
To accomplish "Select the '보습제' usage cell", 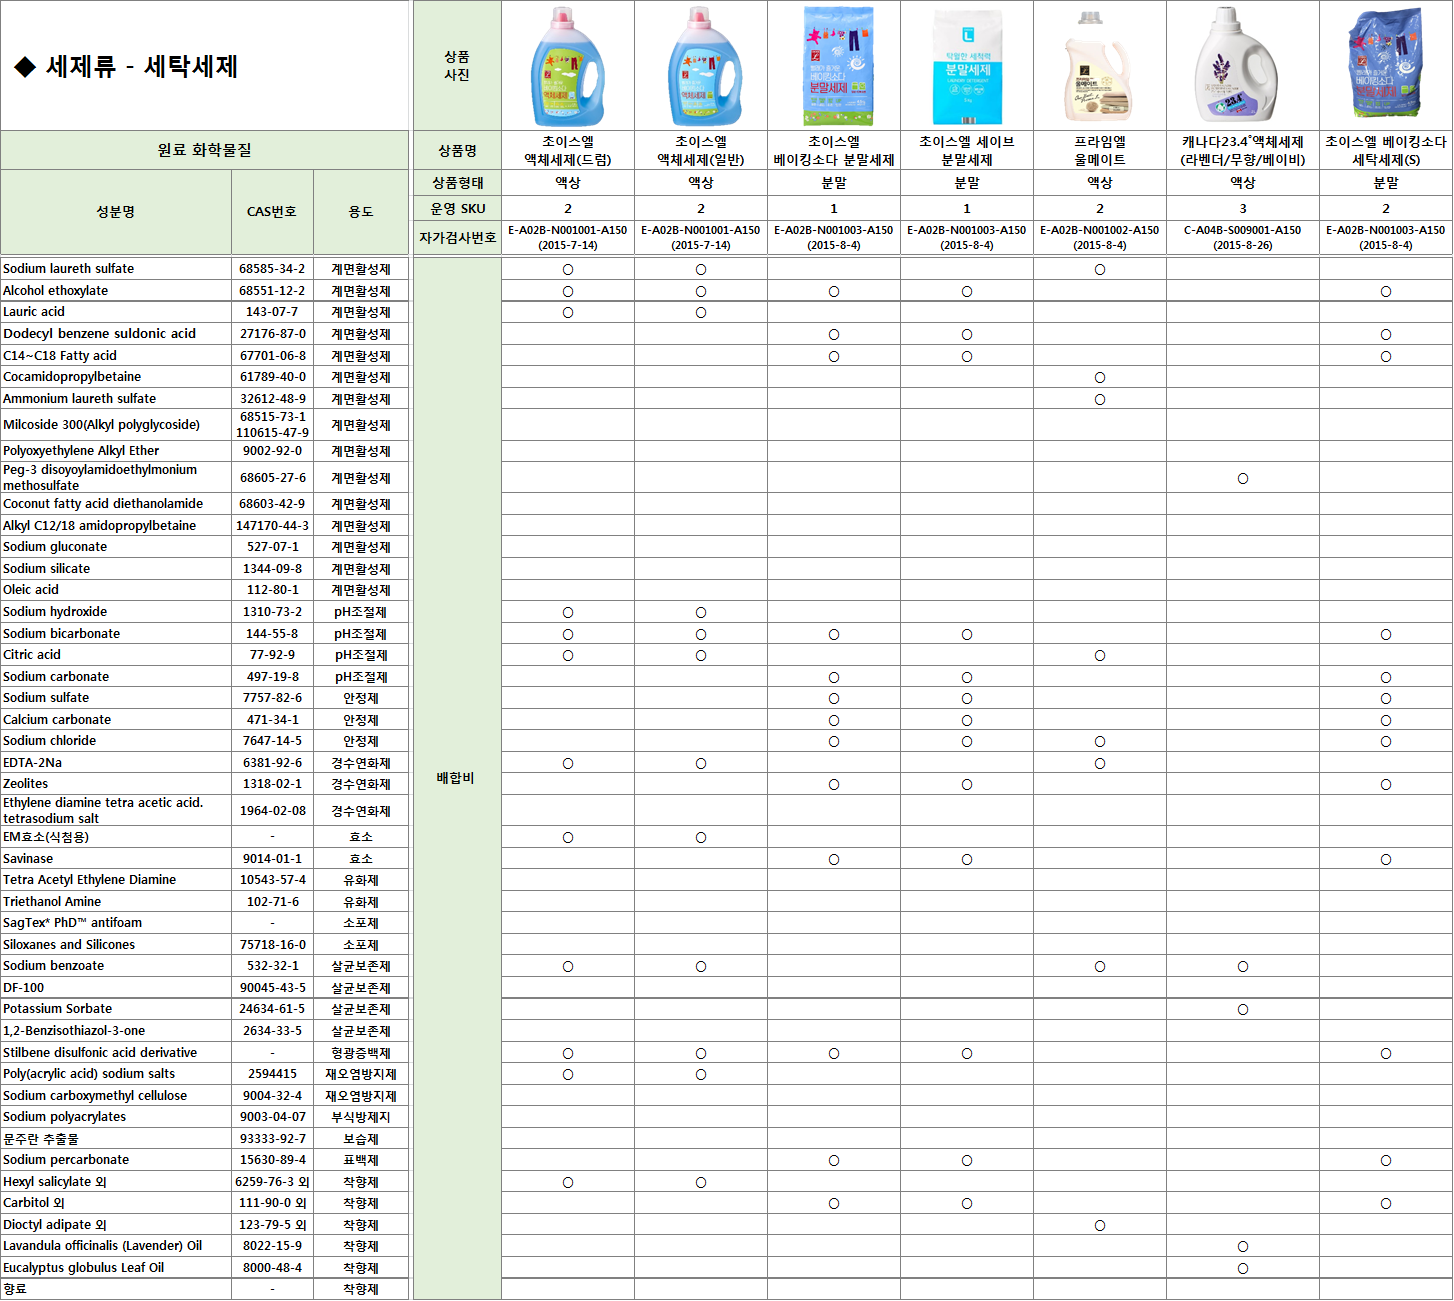I will tap(361, 1139).
